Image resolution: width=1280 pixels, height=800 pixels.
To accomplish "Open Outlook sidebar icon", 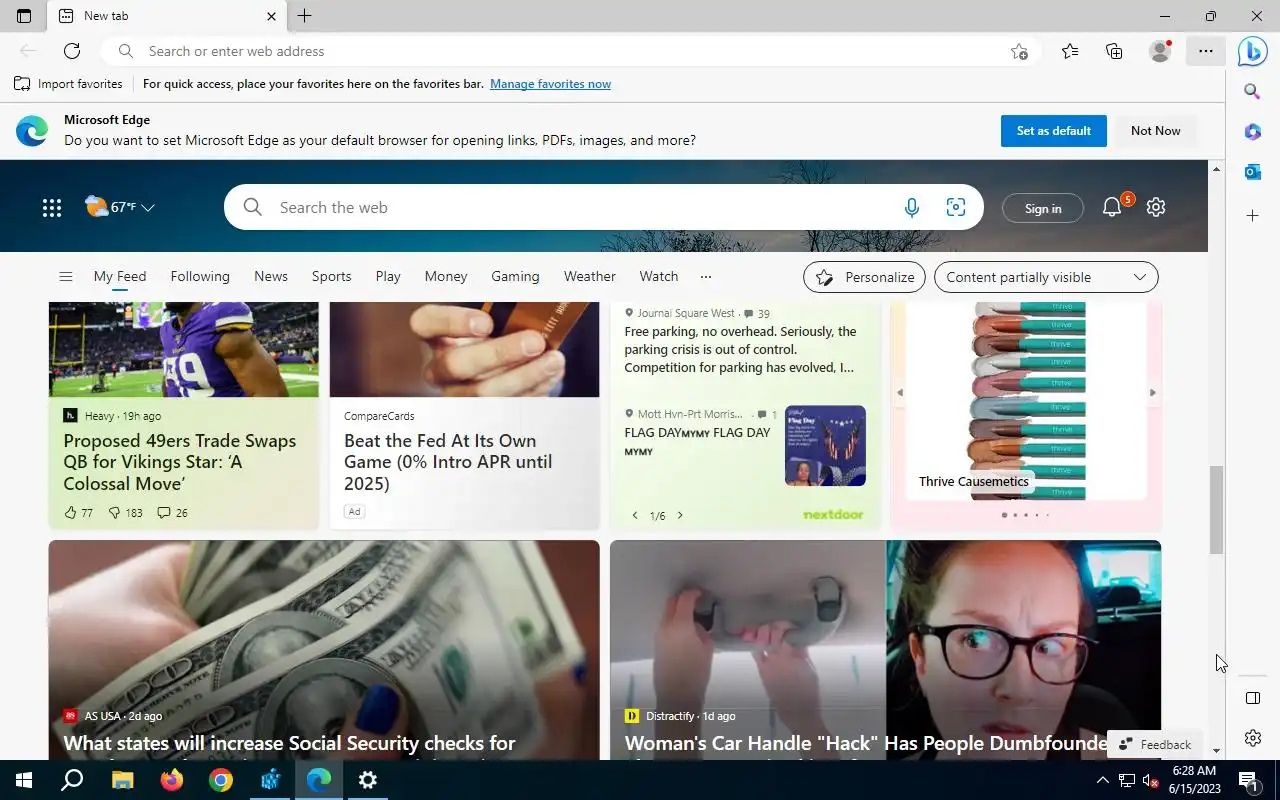I will [1252, 172].
